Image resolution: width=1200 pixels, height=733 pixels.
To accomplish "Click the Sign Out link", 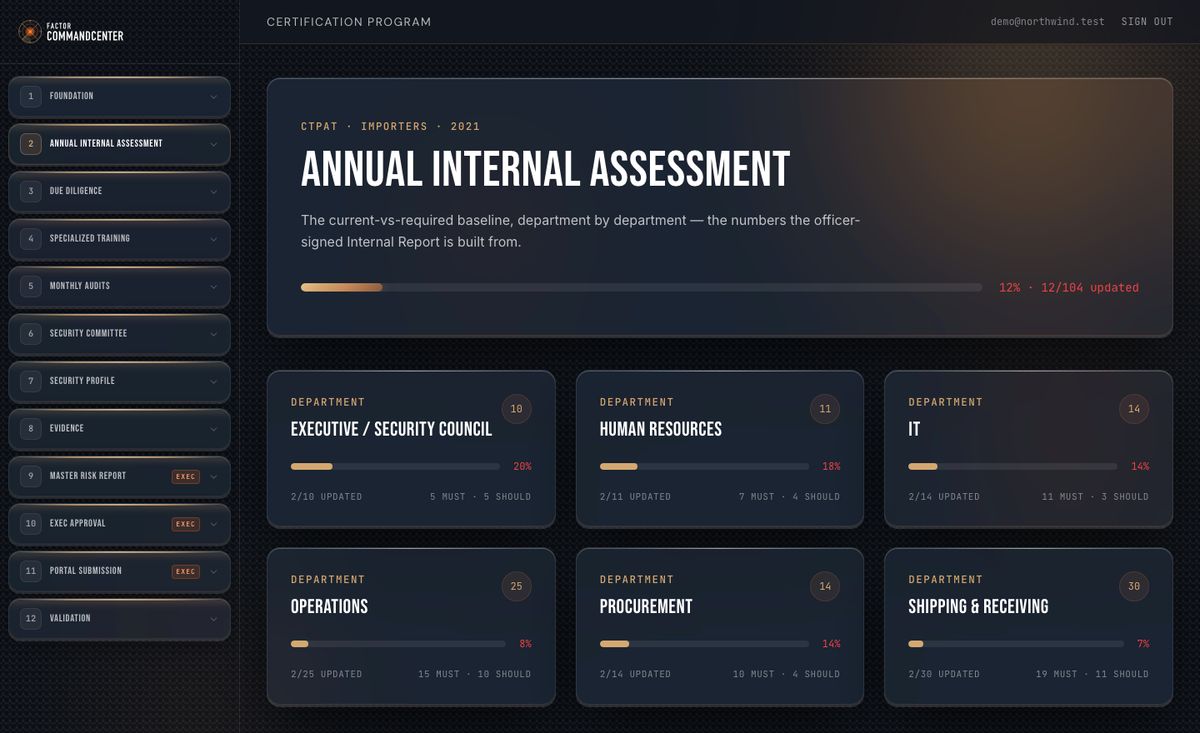I will click(x=1147, y=22).
